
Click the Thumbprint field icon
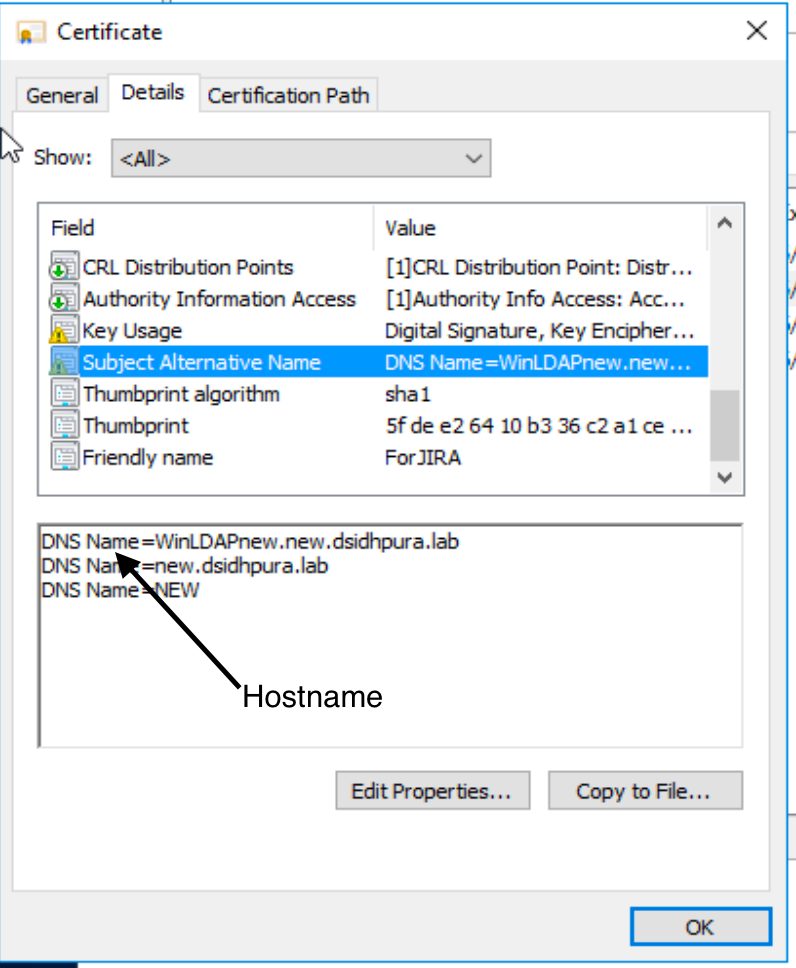click(64, 425)
